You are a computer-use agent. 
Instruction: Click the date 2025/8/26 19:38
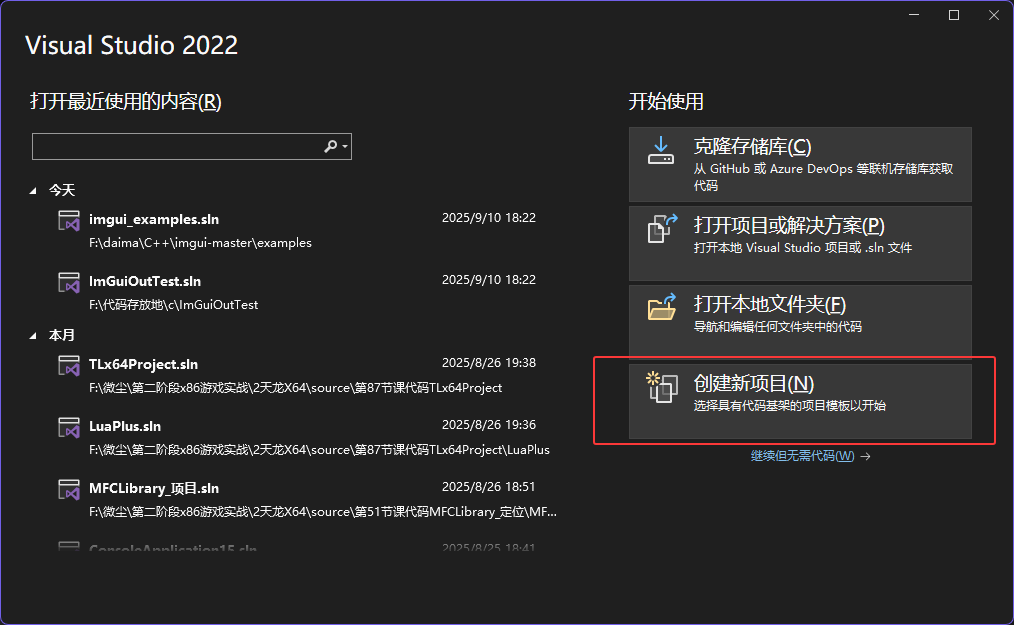tap(489, 363)
